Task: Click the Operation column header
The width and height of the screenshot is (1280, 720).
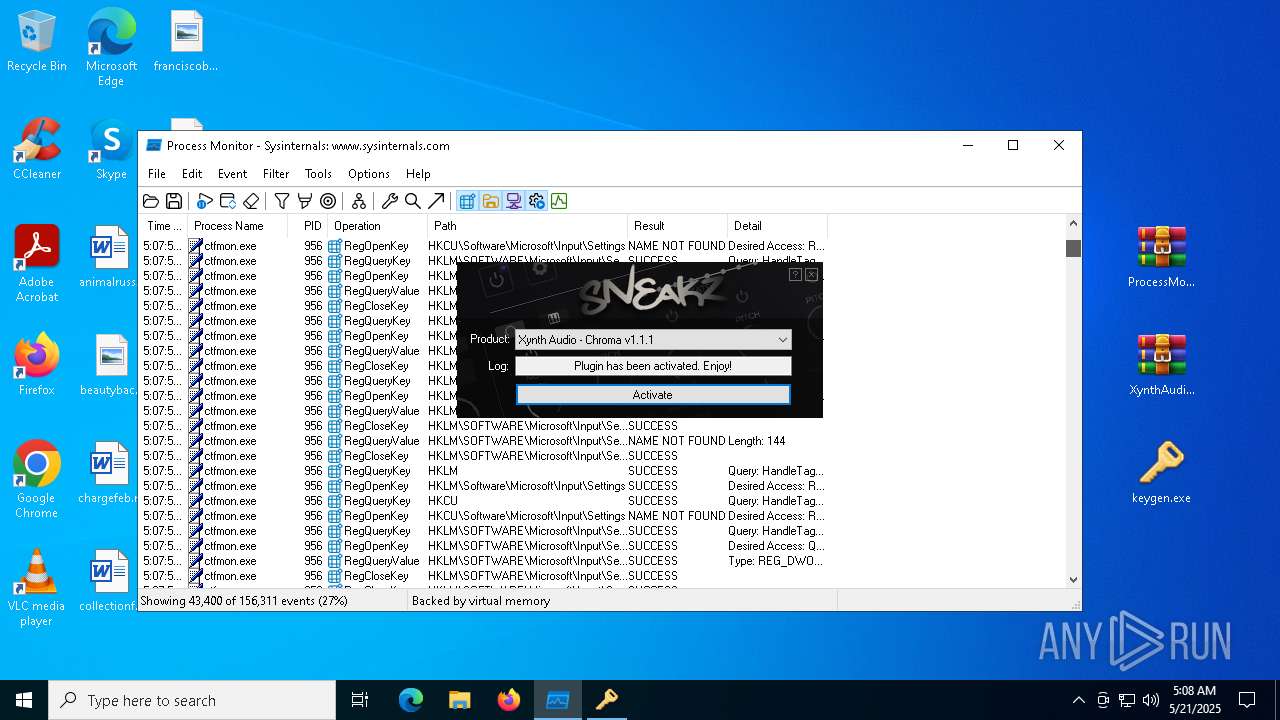Action: pyautogui.click(x=378, y=226)
